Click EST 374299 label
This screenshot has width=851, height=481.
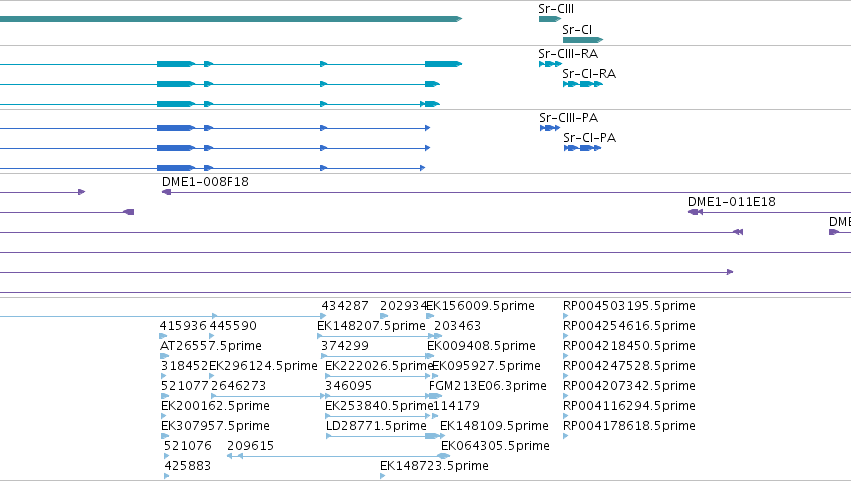click(345, 346)
